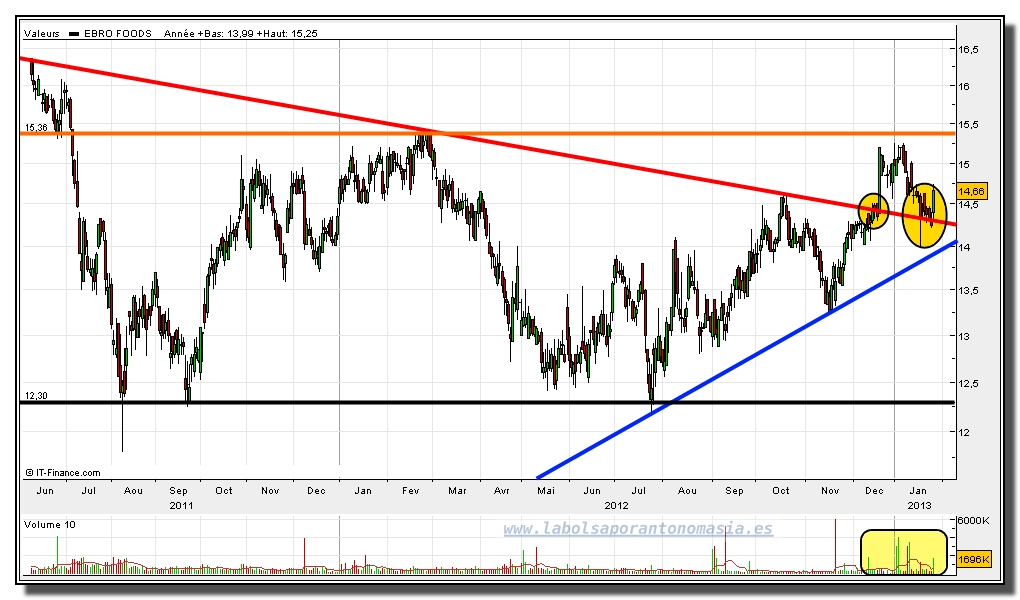Click the 12,5 price axis label
This screenshot has height=600, width=1020.
(x=968, y=383)
